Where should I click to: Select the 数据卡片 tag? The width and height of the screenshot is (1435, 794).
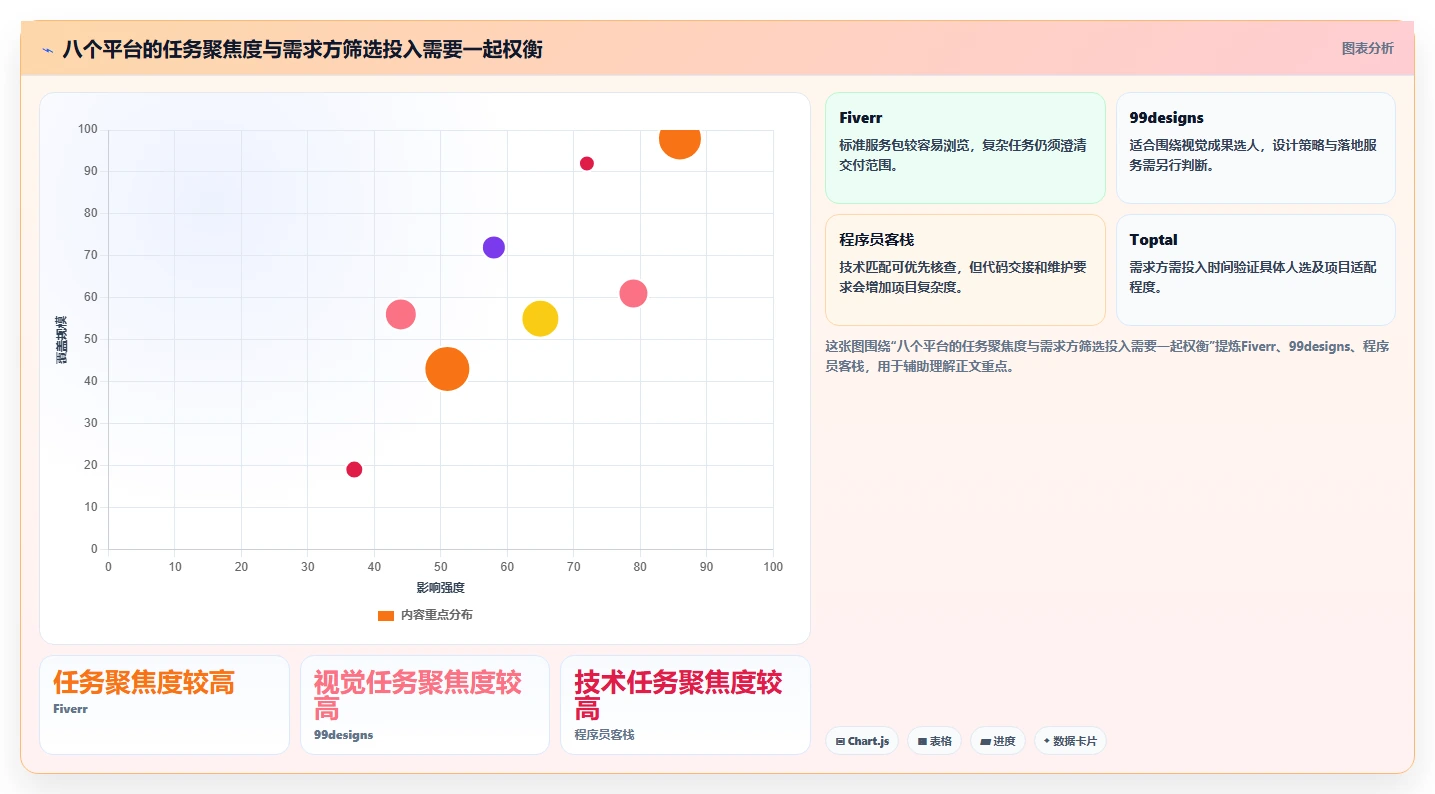[x=1070, y=741]
